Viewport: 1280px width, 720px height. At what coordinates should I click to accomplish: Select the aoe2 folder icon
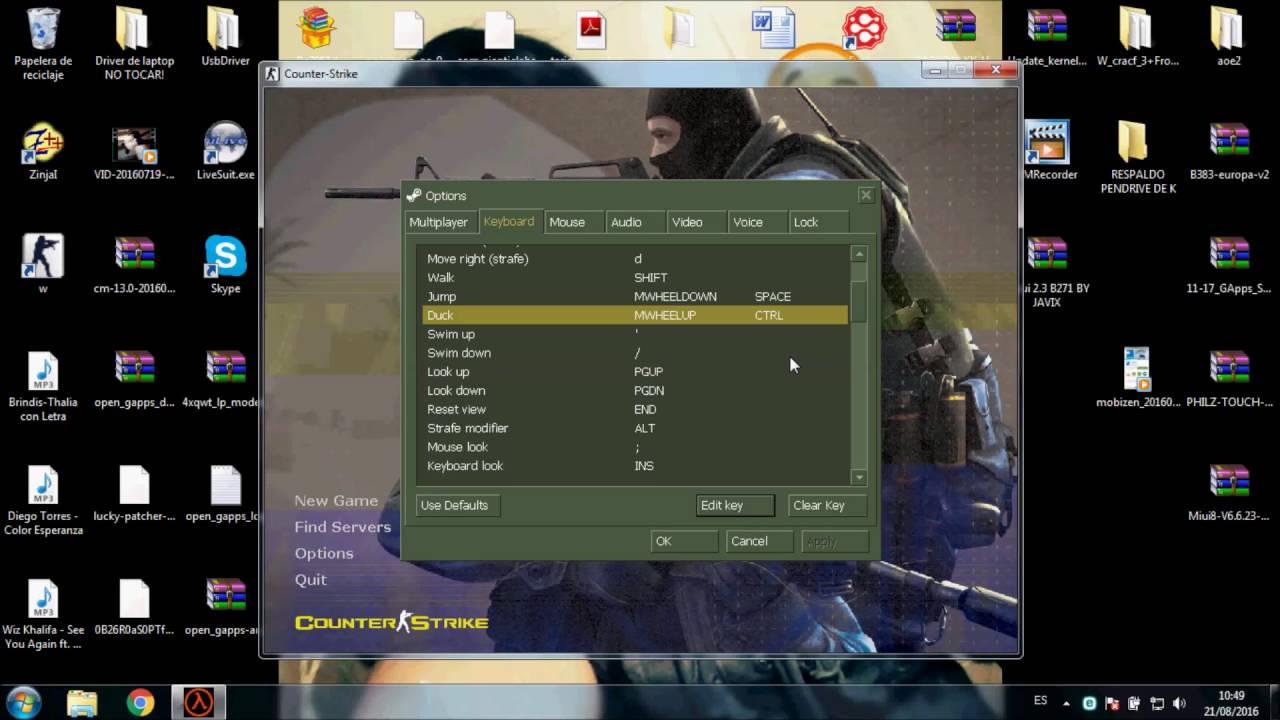click(x=1228, y=30)
